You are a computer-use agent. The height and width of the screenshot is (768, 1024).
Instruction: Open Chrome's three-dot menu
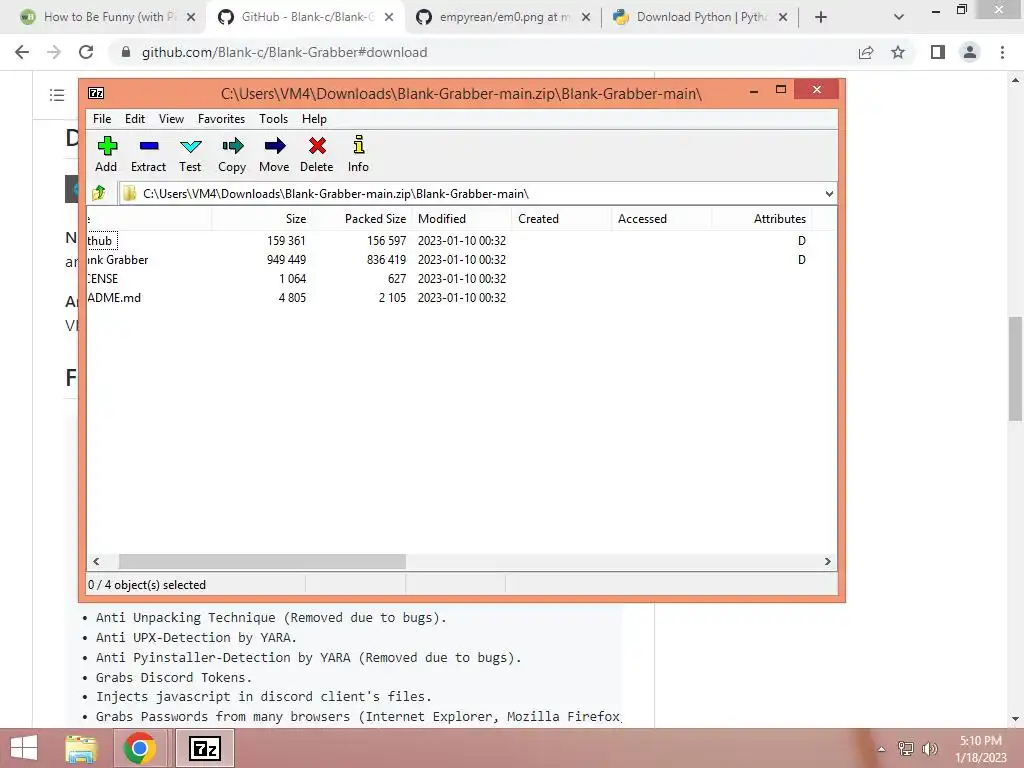pos(1002,52)
